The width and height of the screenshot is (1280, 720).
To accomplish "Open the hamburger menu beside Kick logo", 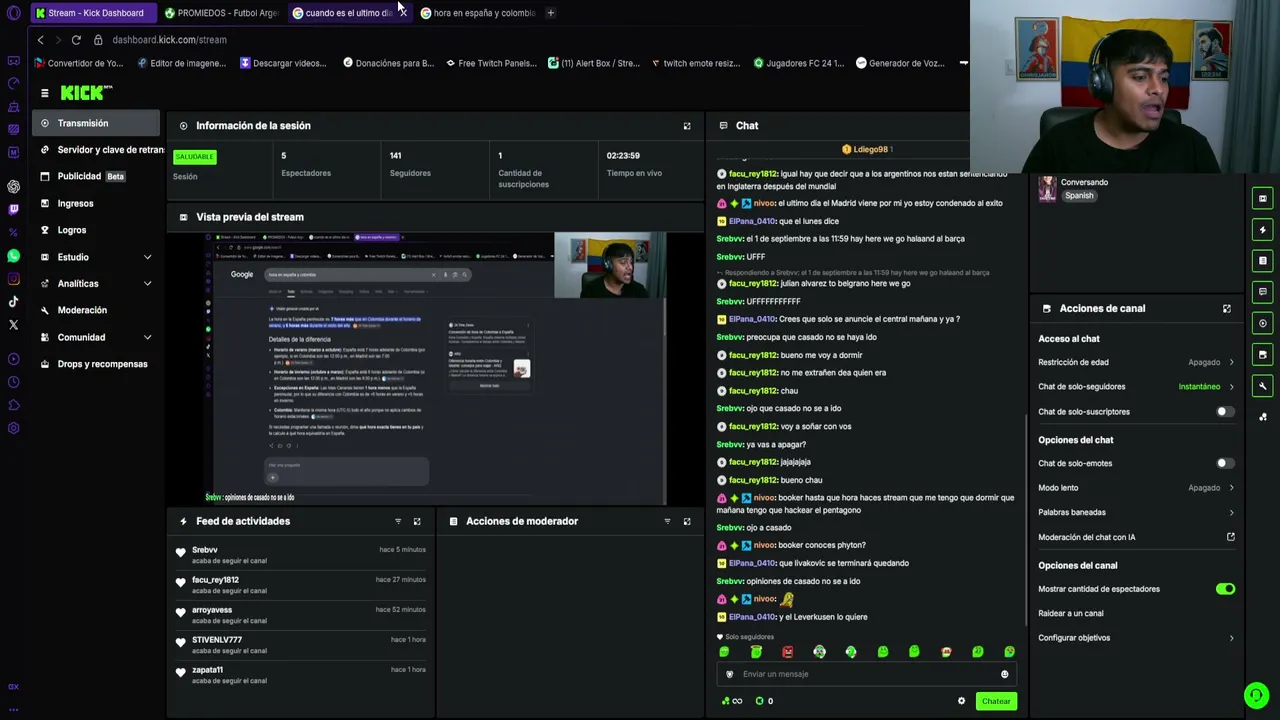I will click(x=44, y=93).
